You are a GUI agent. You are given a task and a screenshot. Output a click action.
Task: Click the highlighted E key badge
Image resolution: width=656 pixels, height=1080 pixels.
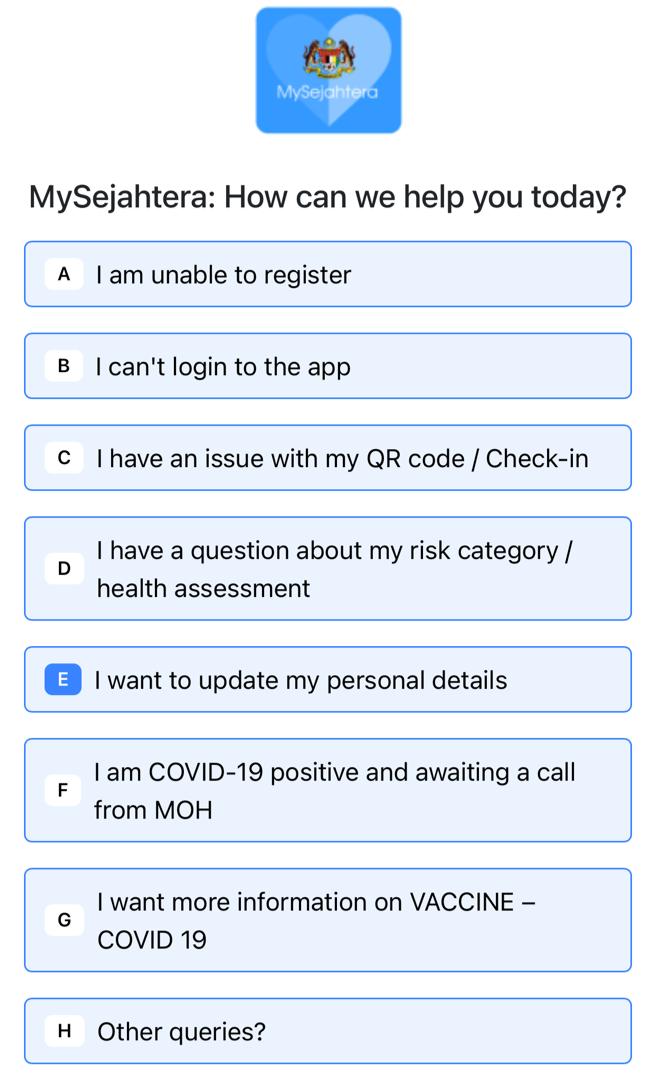[63, 679]
